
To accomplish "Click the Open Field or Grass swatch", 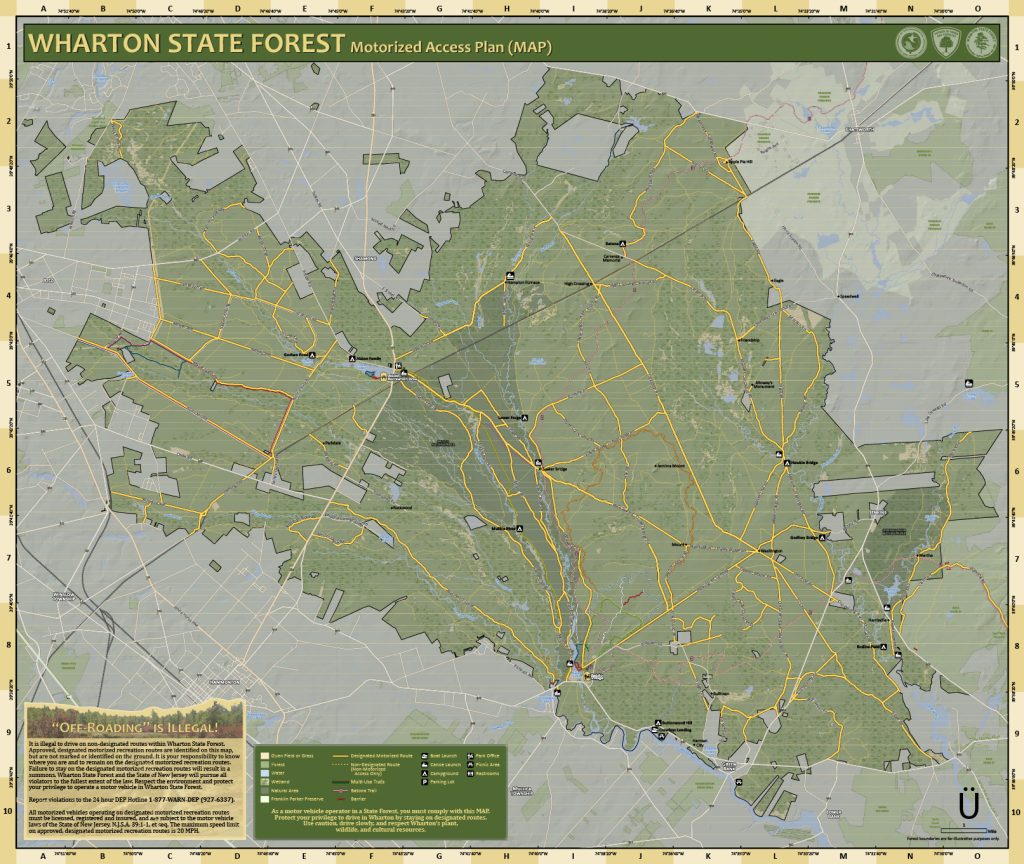I will (264, 756).
